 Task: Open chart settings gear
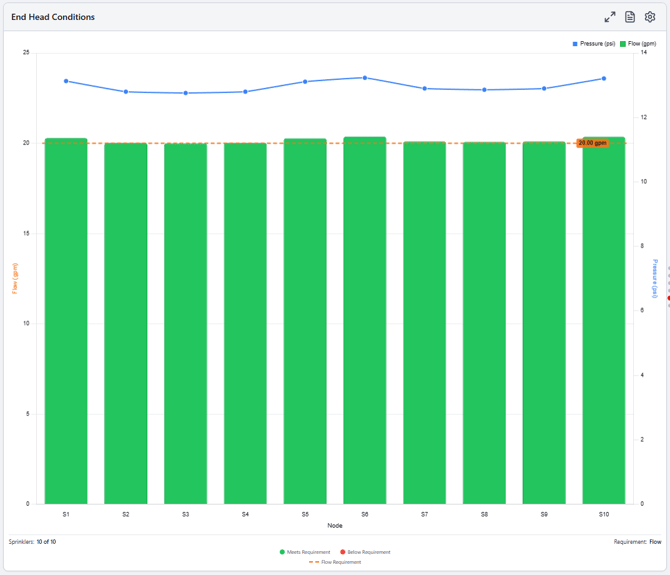pos(650,17)
